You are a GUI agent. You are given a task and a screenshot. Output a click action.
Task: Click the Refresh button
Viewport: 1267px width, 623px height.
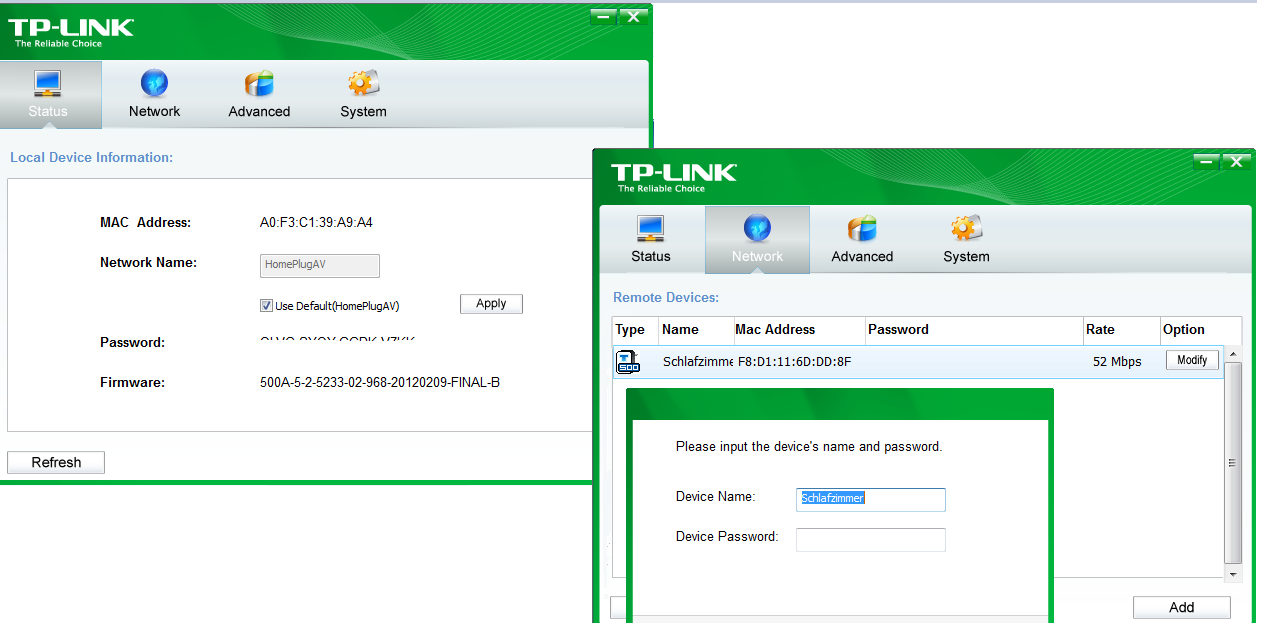56,462
